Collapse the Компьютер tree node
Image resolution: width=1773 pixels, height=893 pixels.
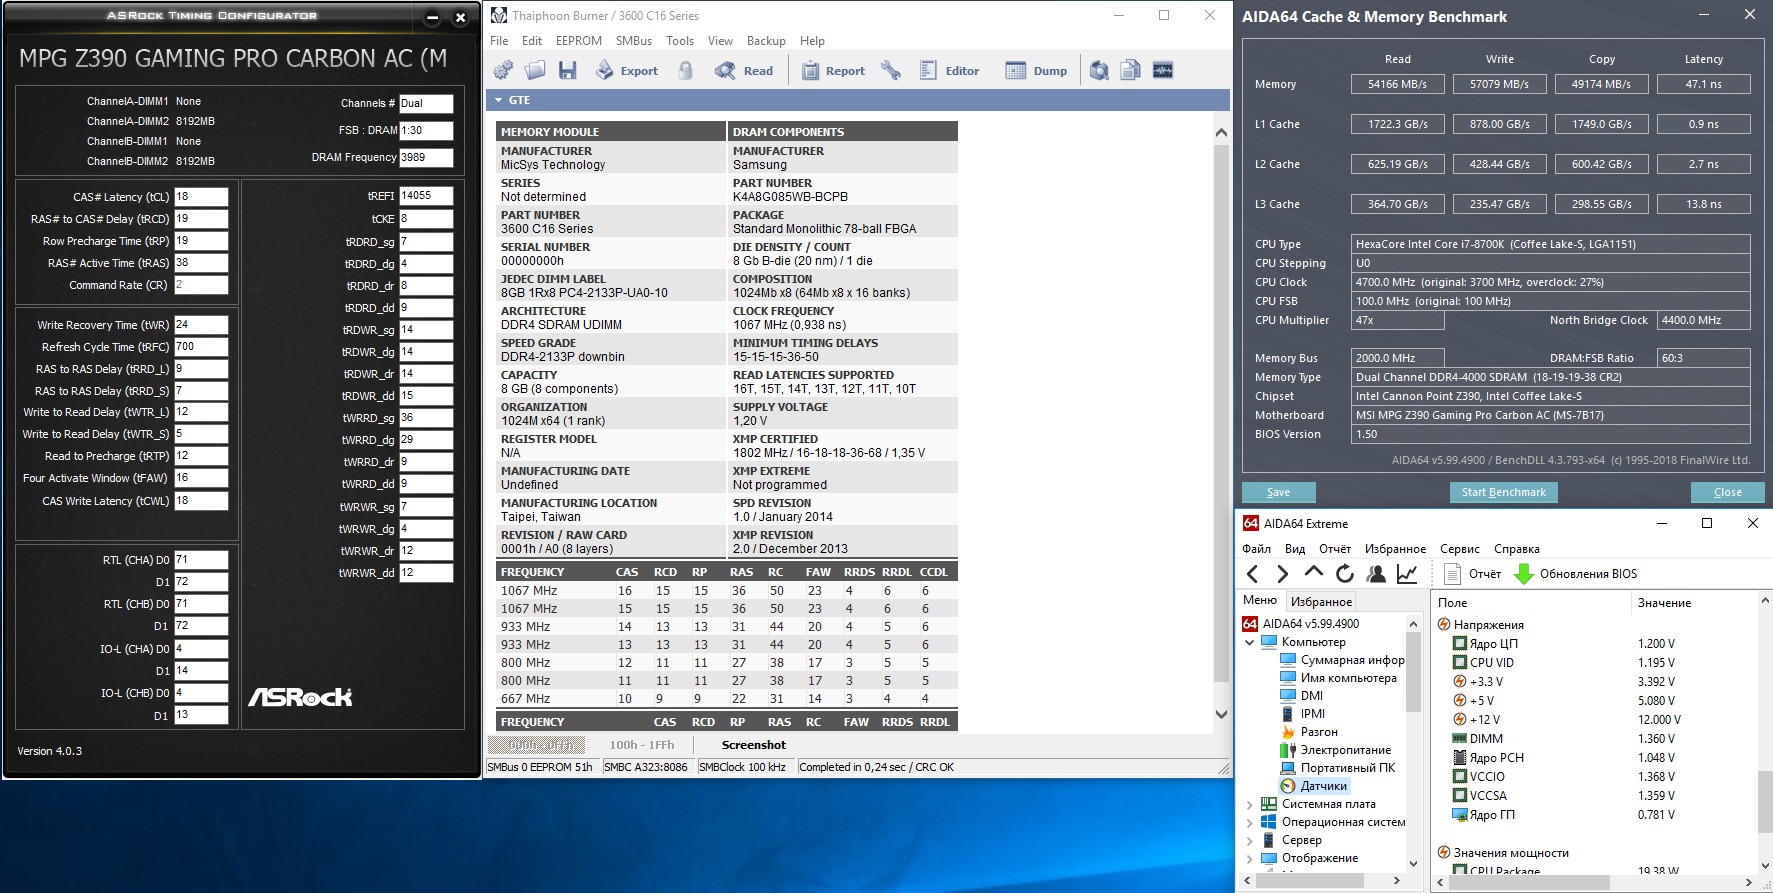click(x=1250, y=643)
